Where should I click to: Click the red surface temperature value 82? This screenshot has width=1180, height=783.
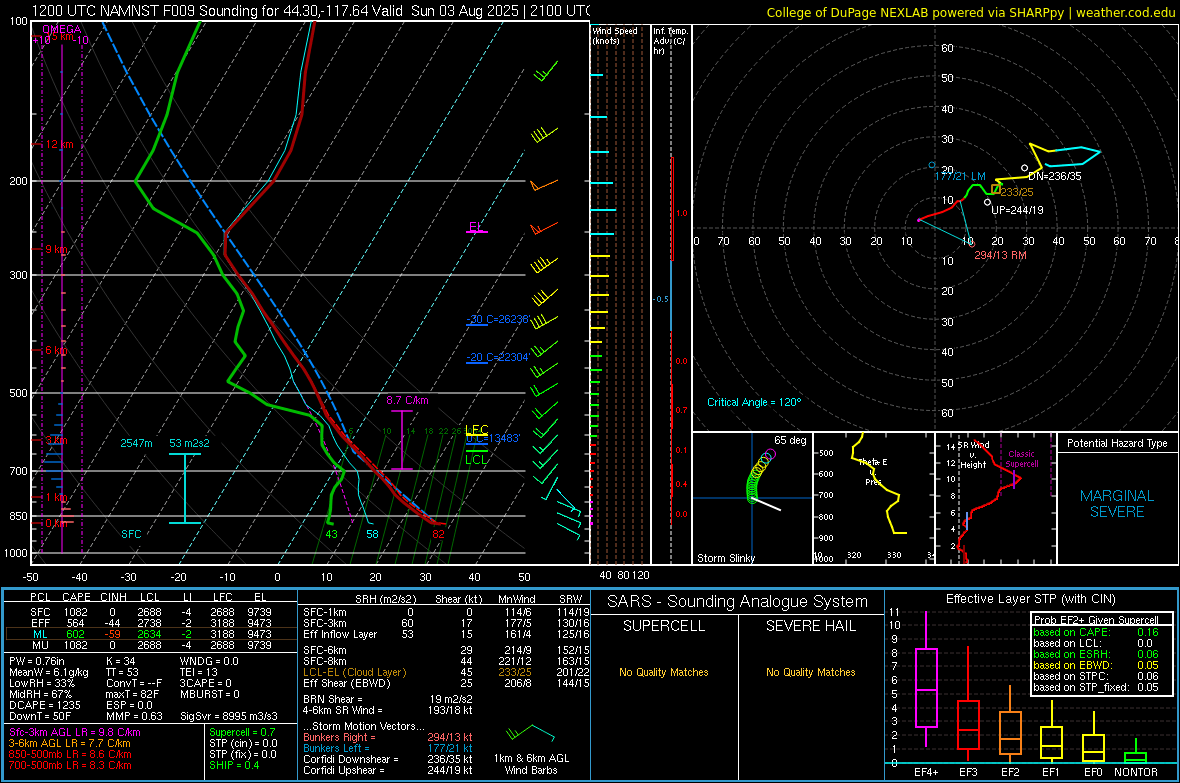(x=438, y=534)
